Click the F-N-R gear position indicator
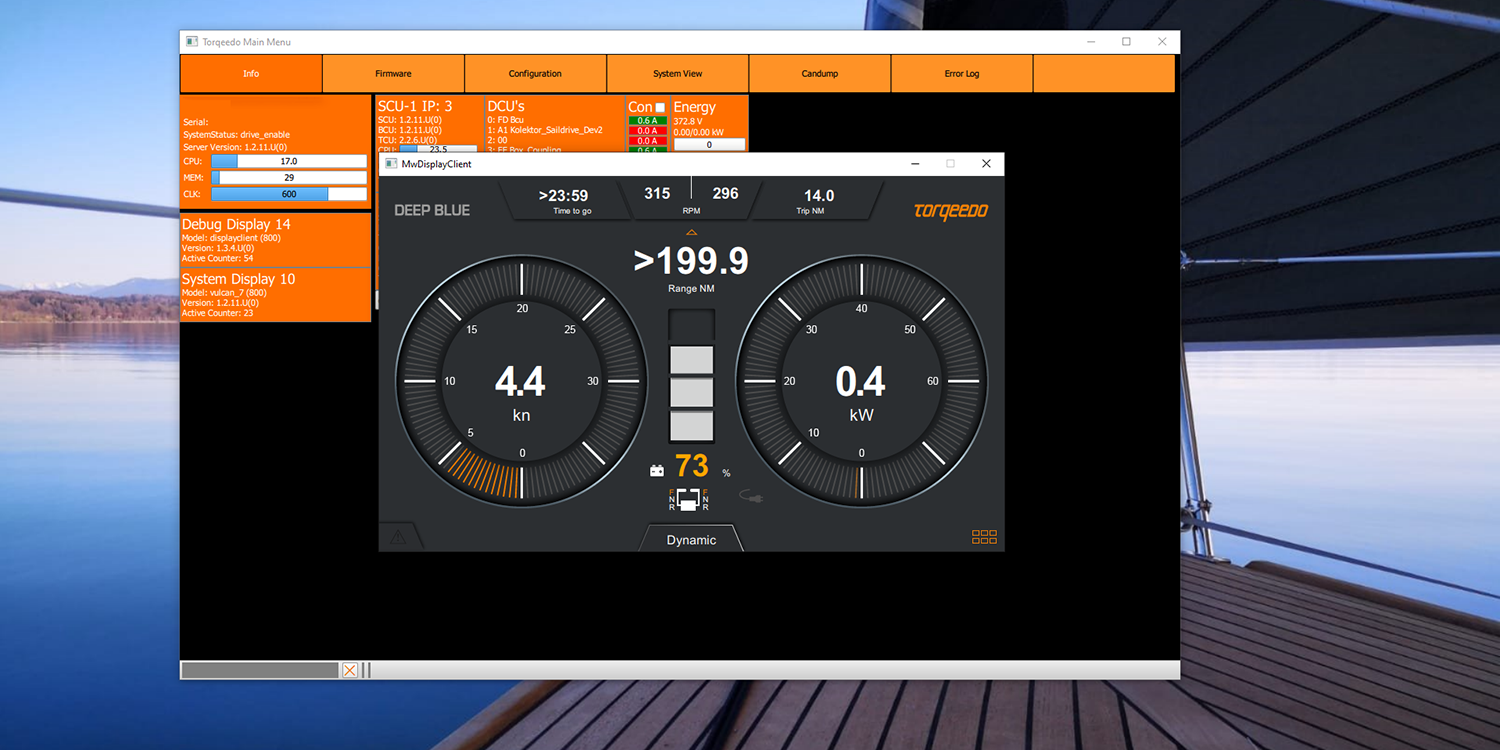Image resolution: width=1500 pixels, height=750 pixels. pos(689,499)
